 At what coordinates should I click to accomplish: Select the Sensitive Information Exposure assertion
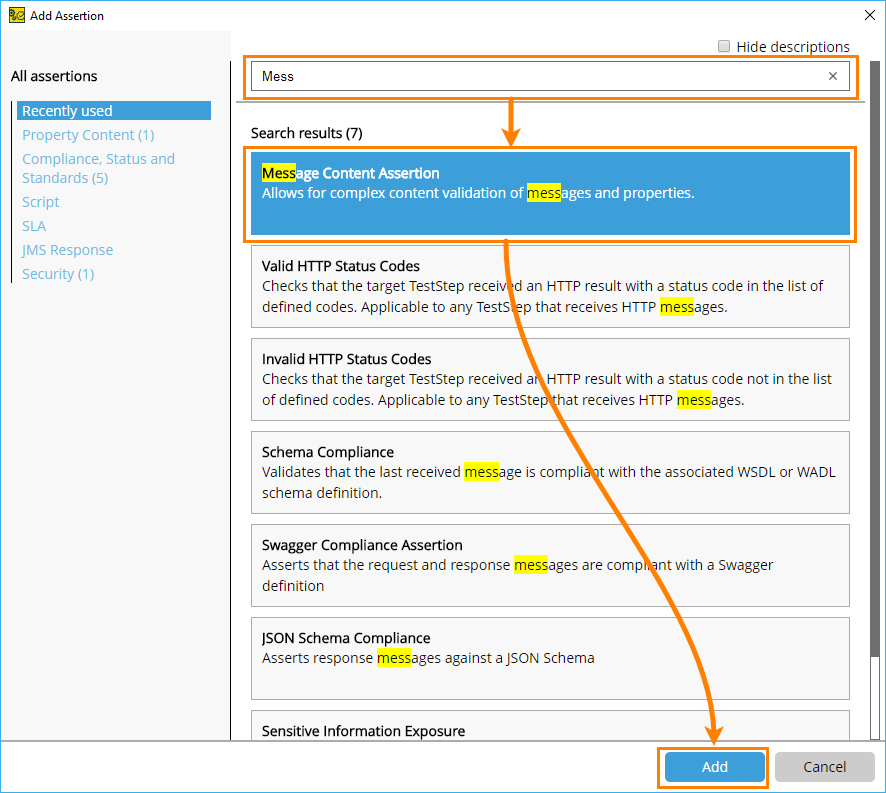[550, 731]
